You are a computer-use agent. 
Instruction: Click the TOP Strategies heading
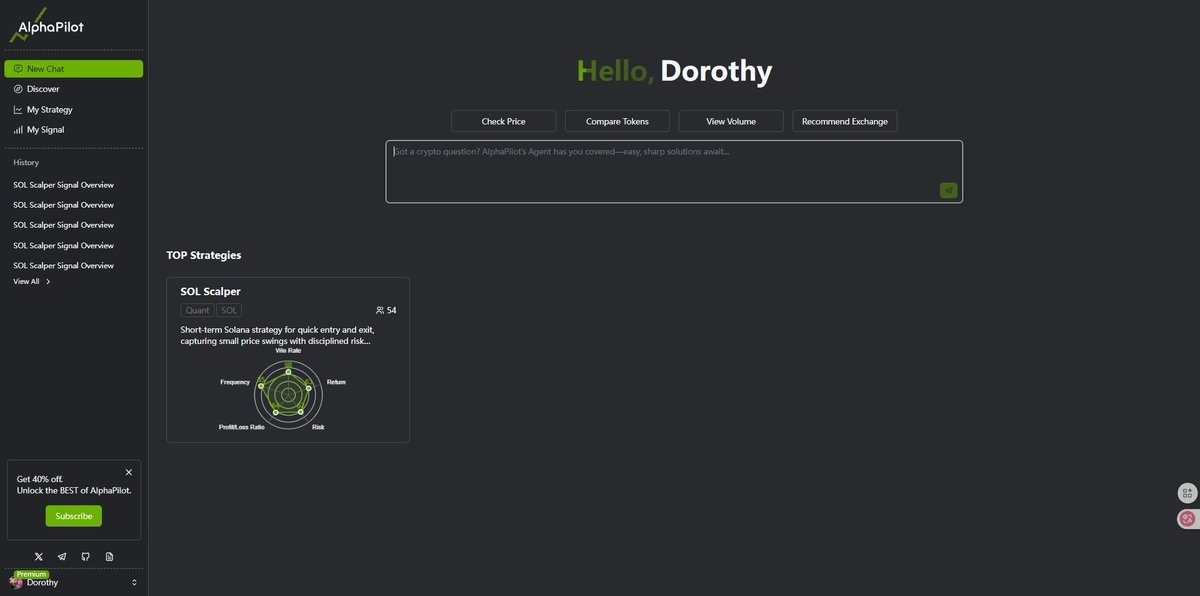click(x=204, y=255)
